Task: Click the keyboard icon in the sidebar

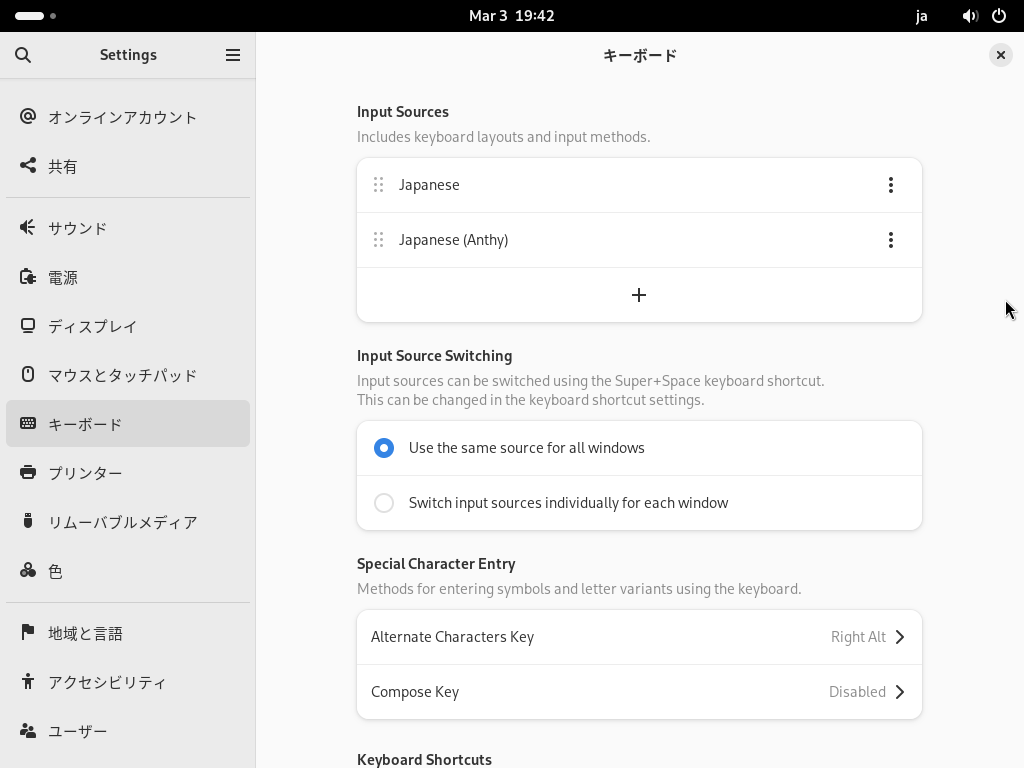Action: [x=27, y=423]
